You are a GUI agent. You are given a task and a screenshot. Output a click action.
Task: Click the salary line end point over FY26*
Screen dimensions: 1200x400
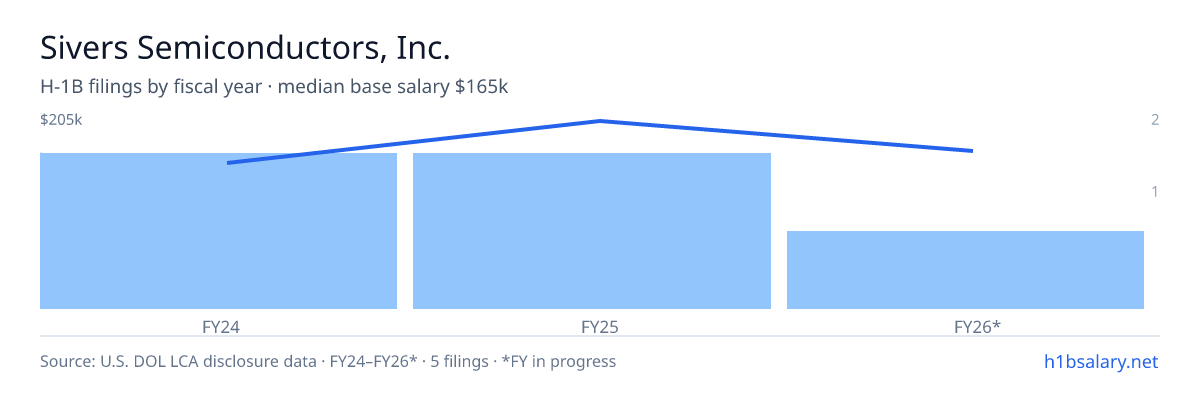(x=971, y=151)
